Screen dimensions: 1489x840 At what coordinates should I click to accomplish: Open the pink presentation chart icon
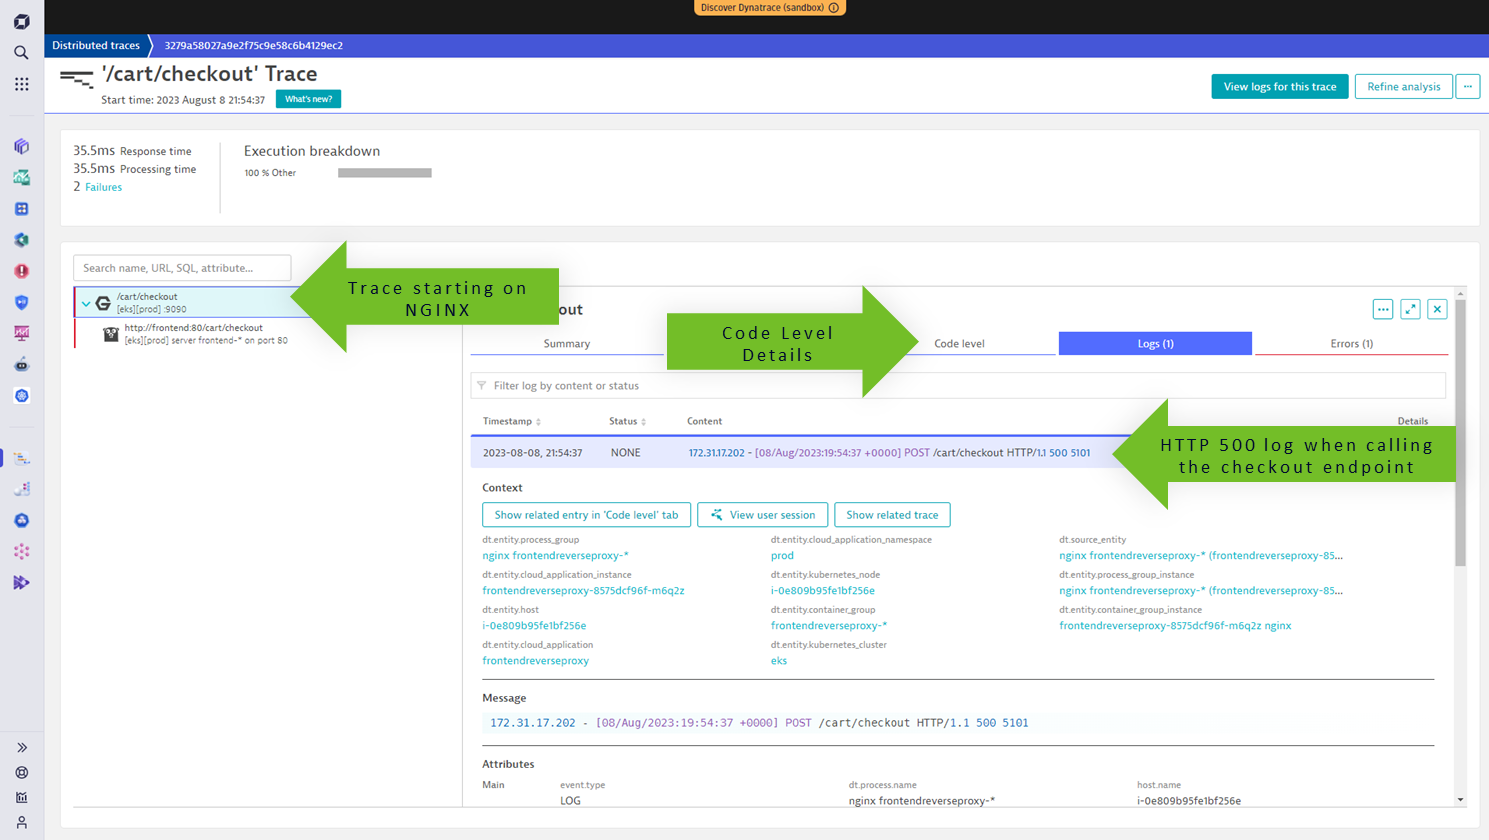point(21,333)
